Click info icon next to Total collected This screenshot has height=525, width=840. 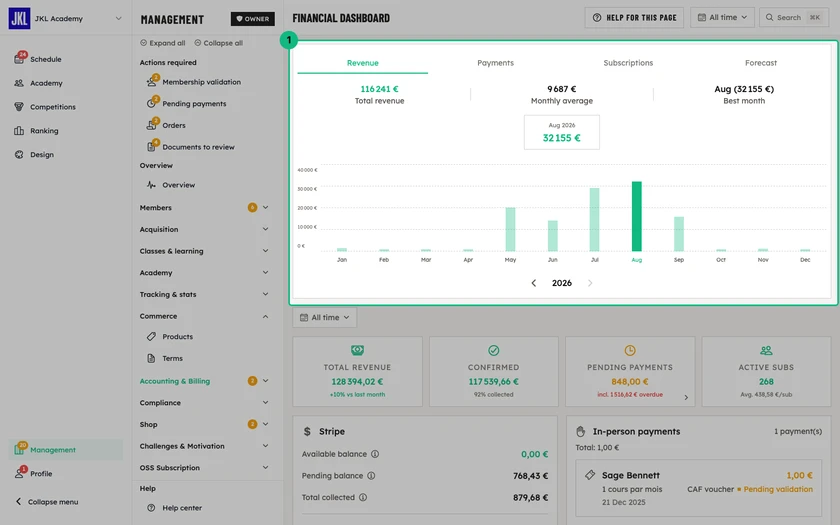[363, 497]
